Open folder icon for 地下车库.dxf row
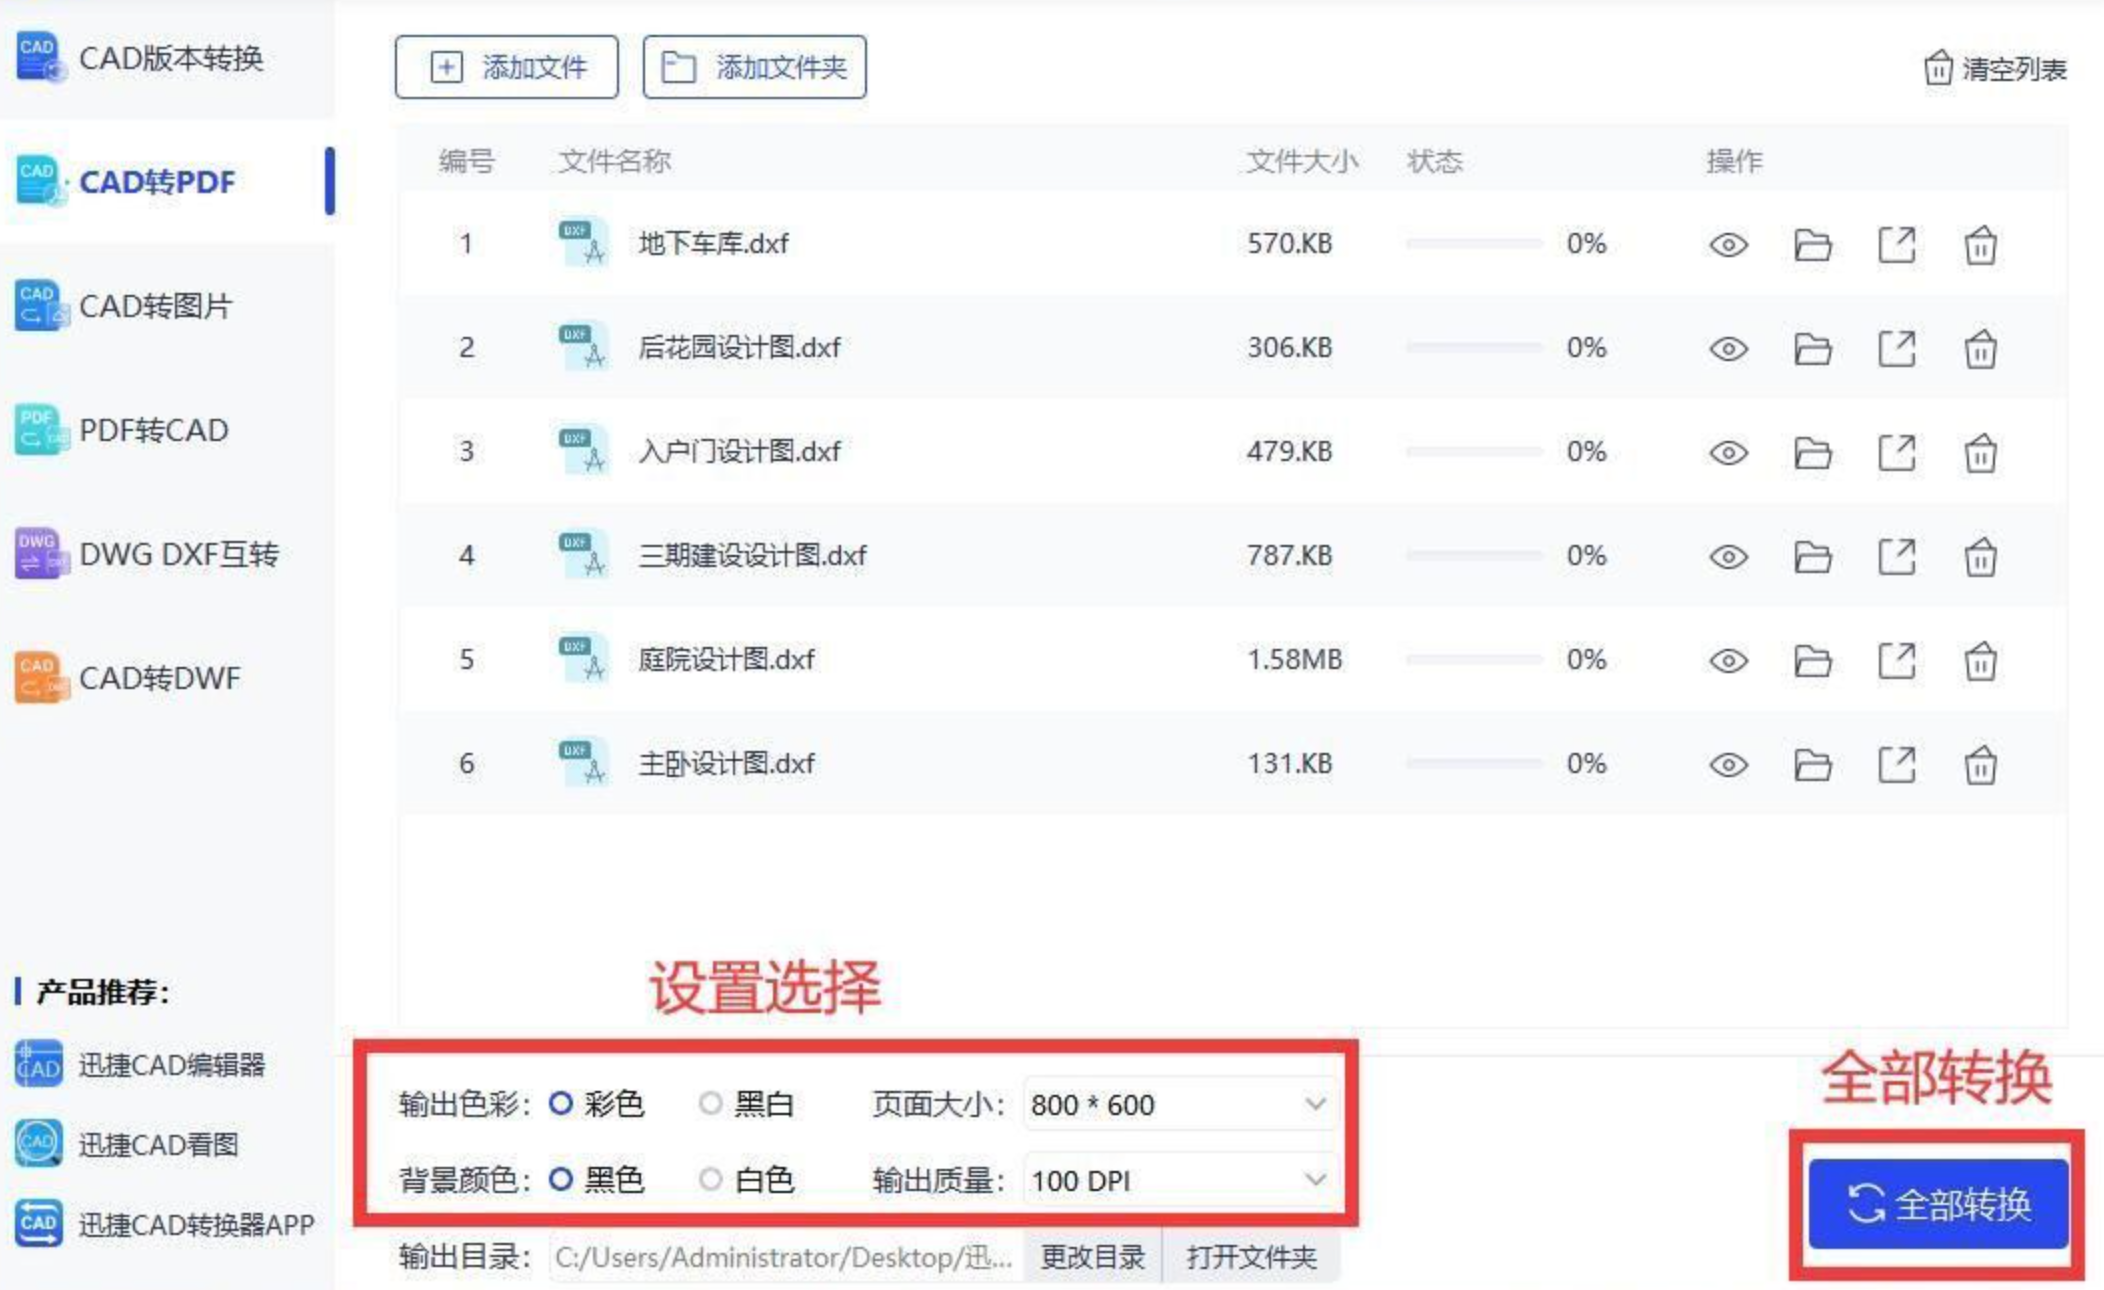This screenshot has height=1290, width=2104. point(1812,245)
